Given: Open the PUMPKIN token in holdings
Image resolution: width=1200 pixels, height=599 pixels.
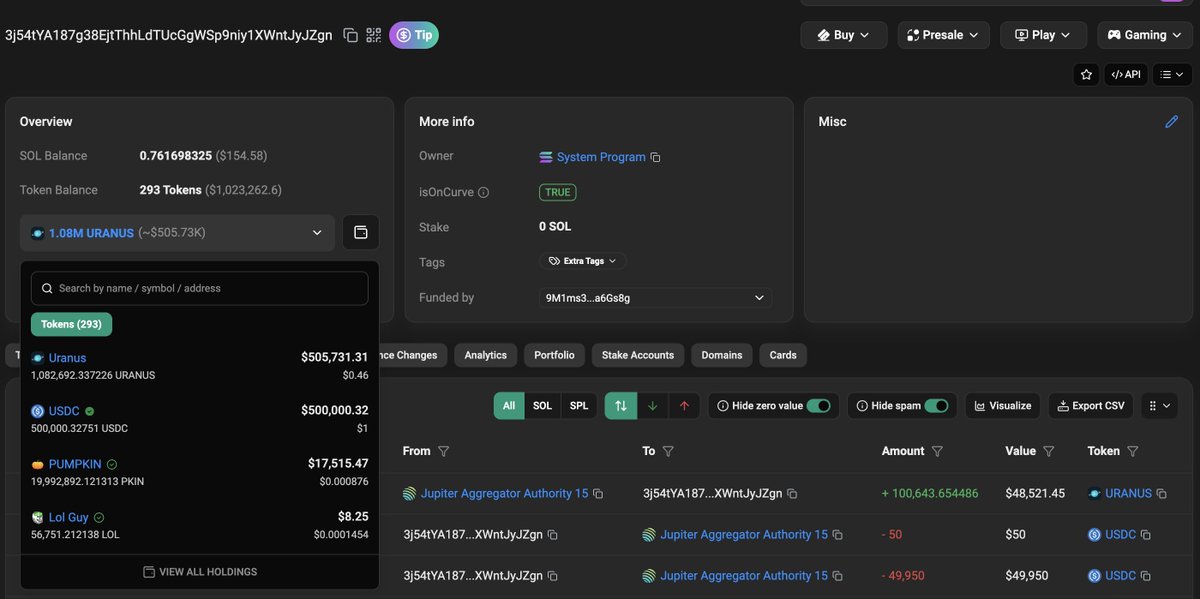Looking at the screenshot, I should 75,464.
